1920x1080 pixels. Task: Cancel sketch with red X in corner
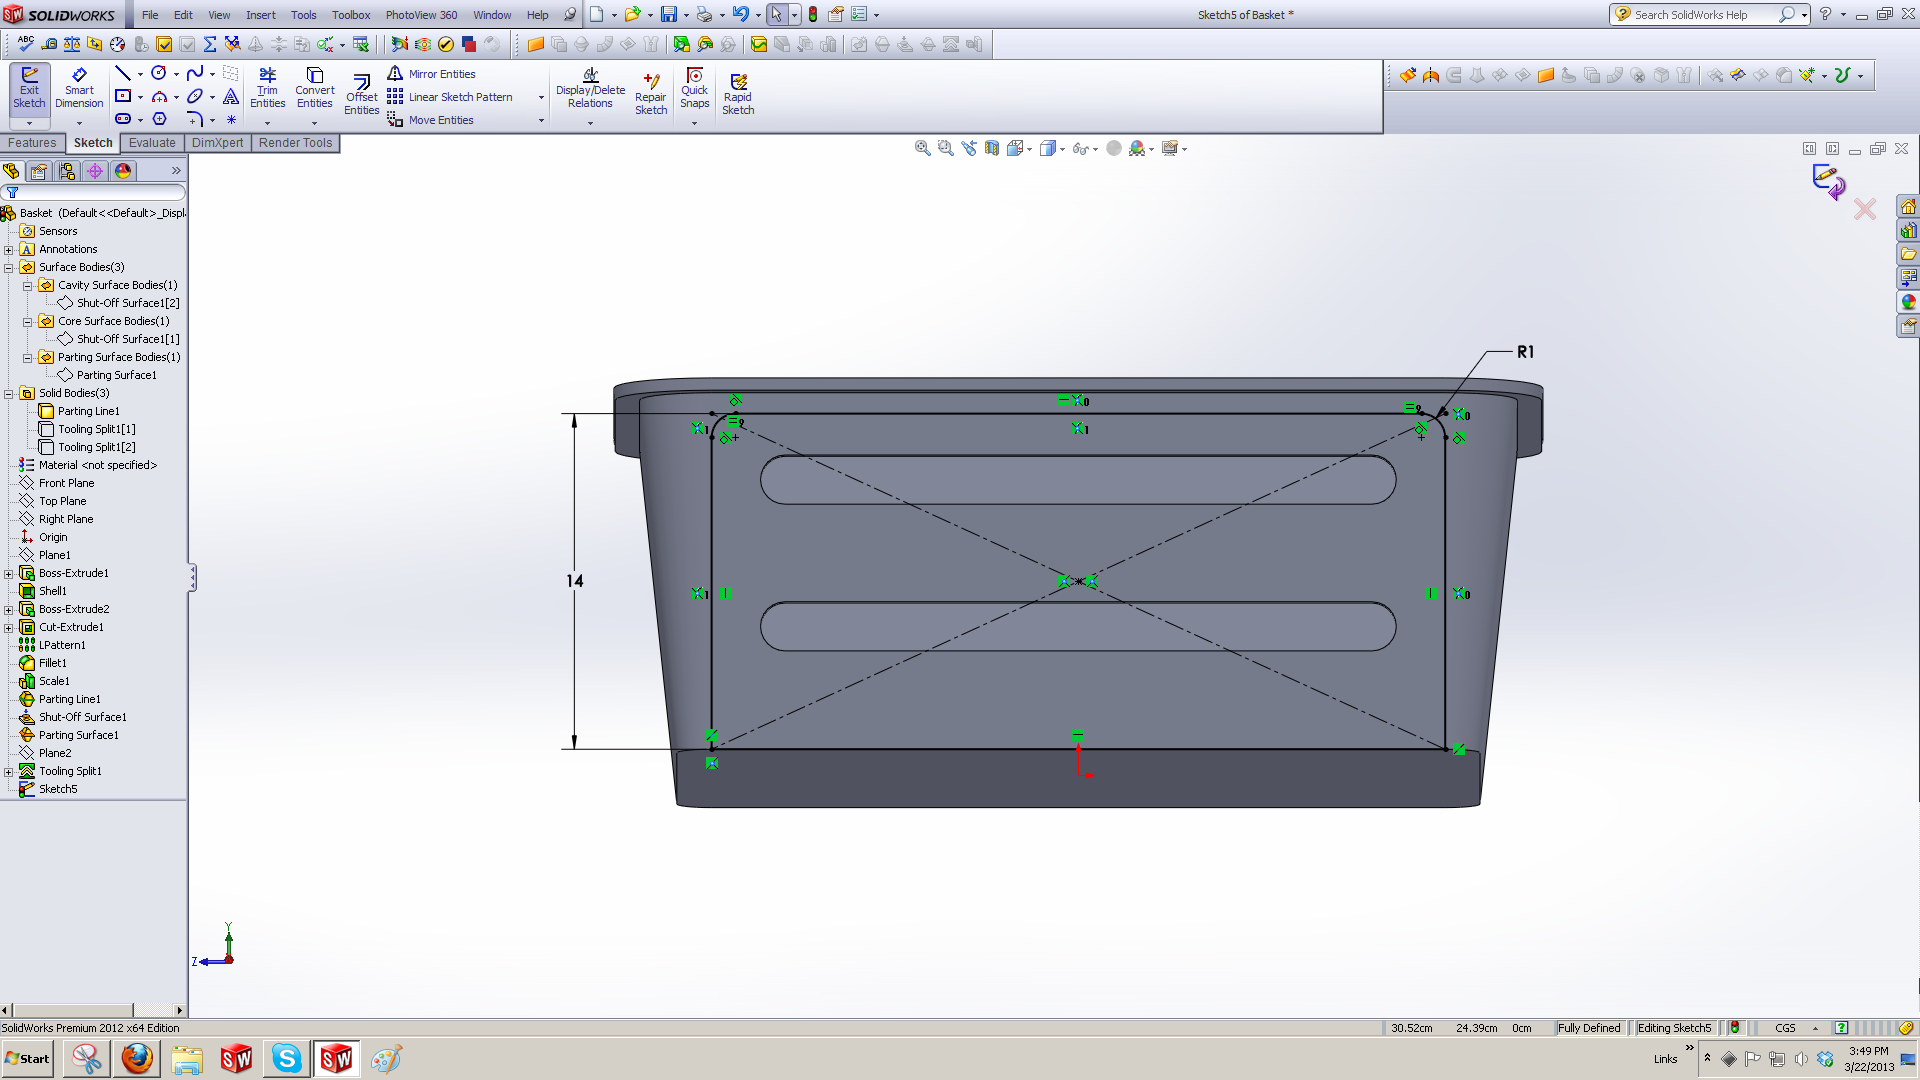(x=1865, y=209)
